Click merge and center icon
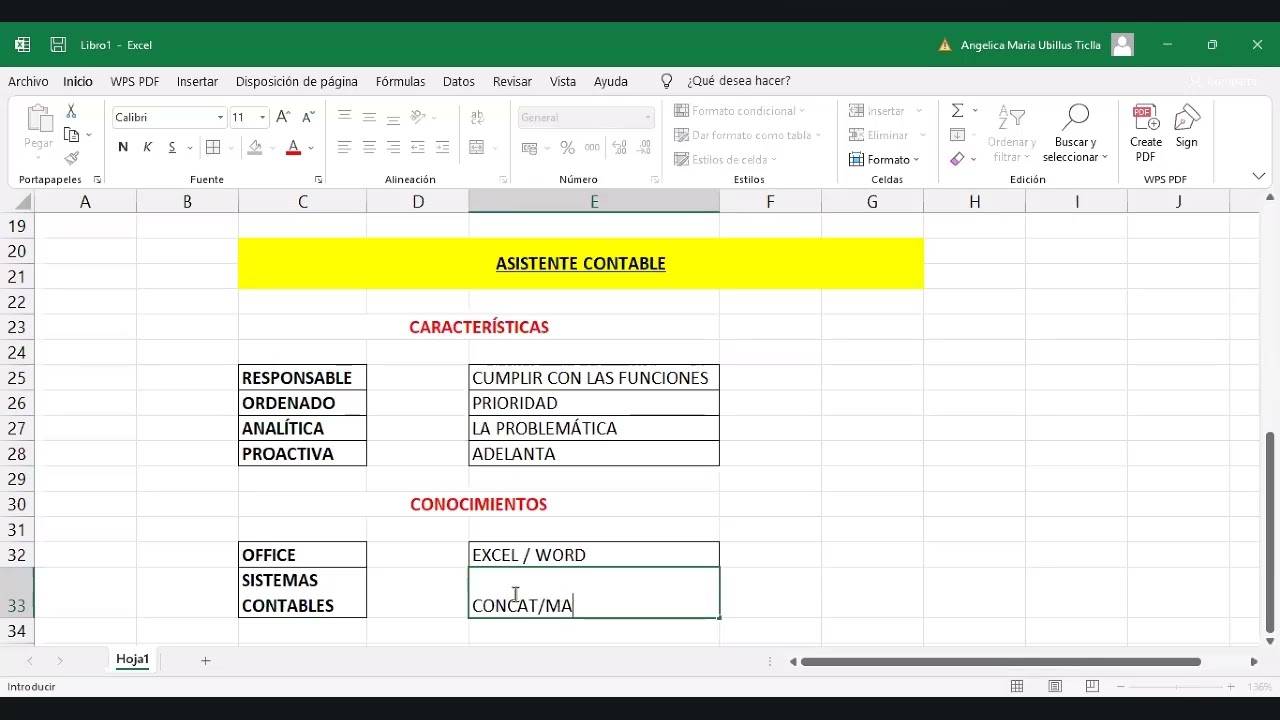1280x720 pixels. (x=477, y=147)
